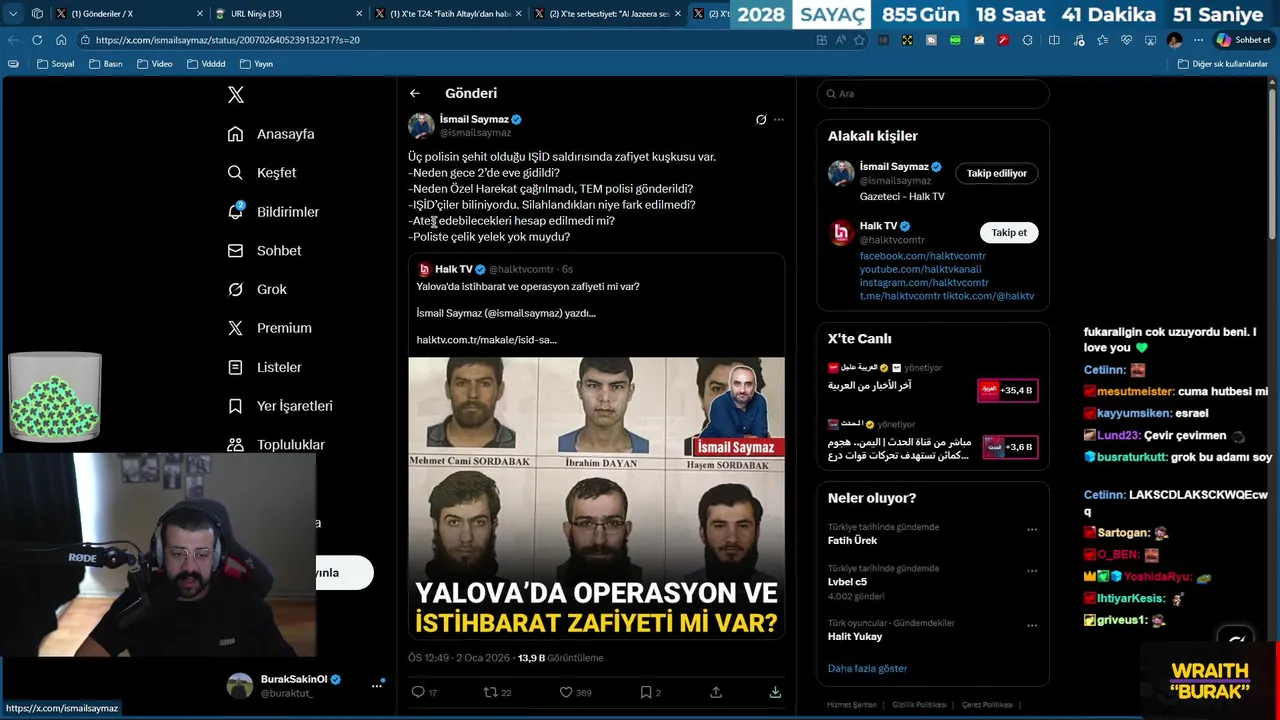This screenshot has height=720, width=1280.
Task: Click the Ara search field
Action: click(x=933, y=94)
